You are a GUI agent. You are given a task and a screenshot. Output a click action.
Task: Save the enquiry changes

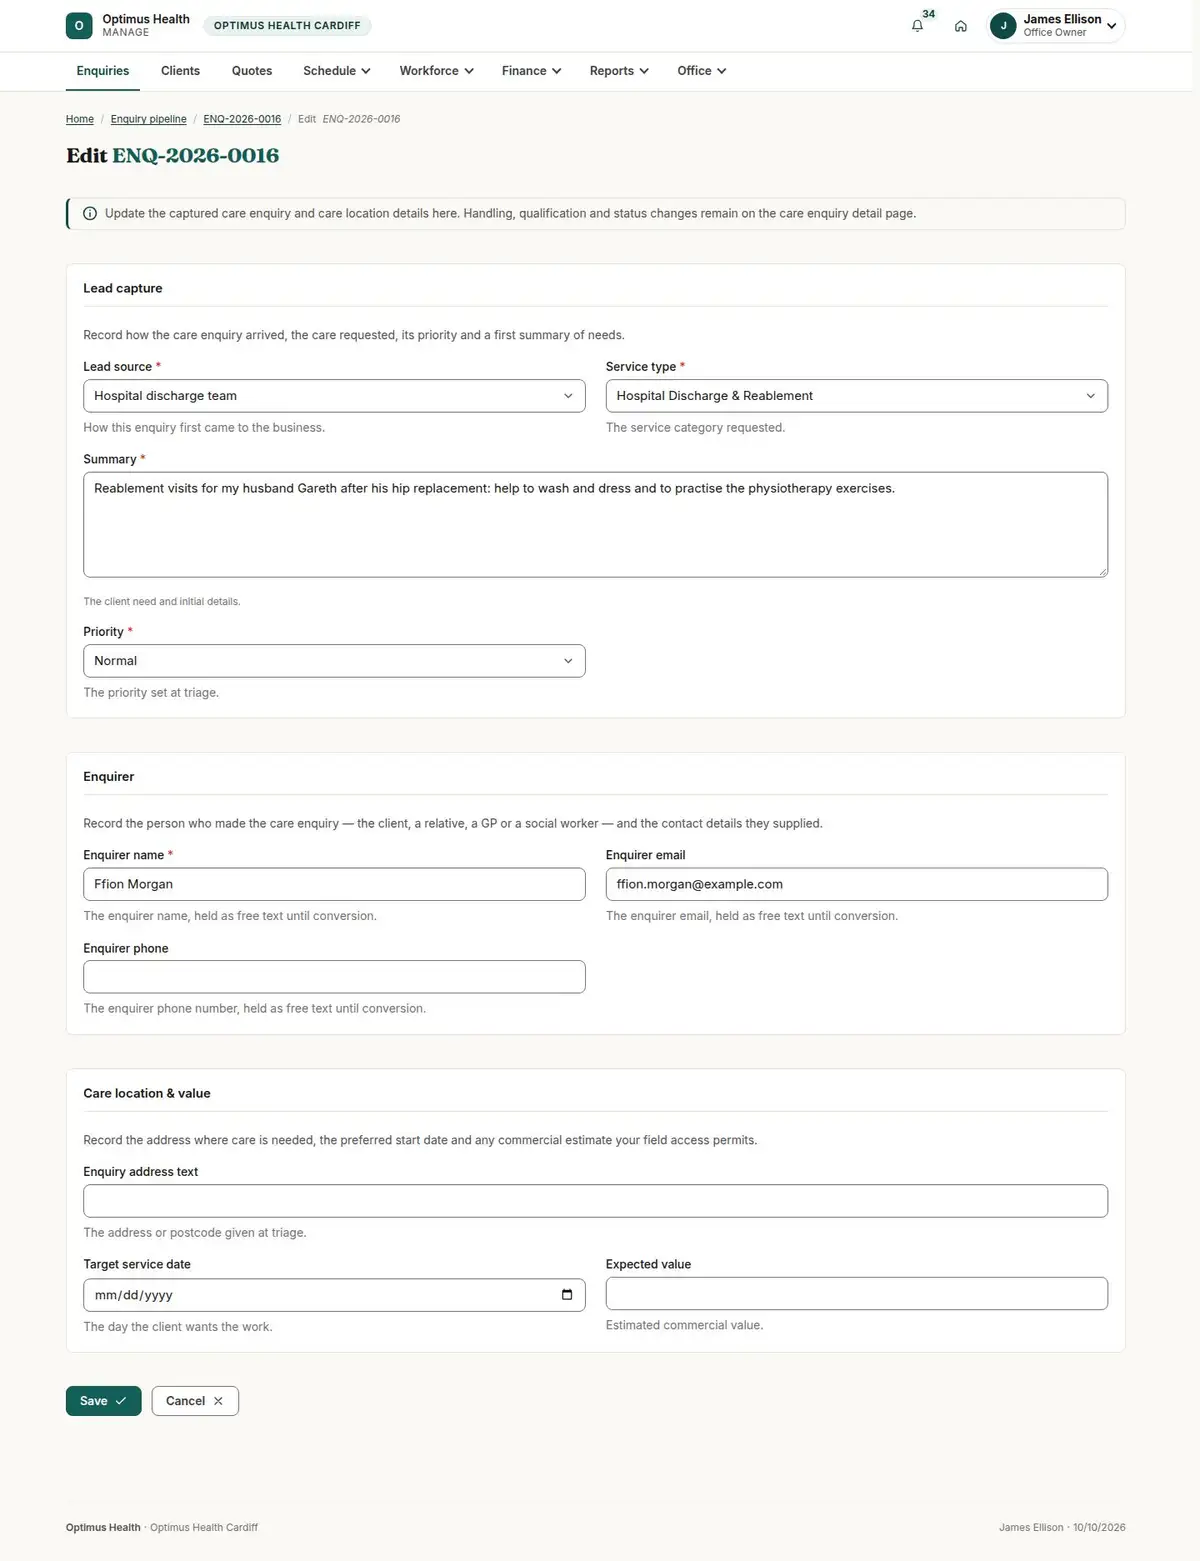coord(103,1401)
